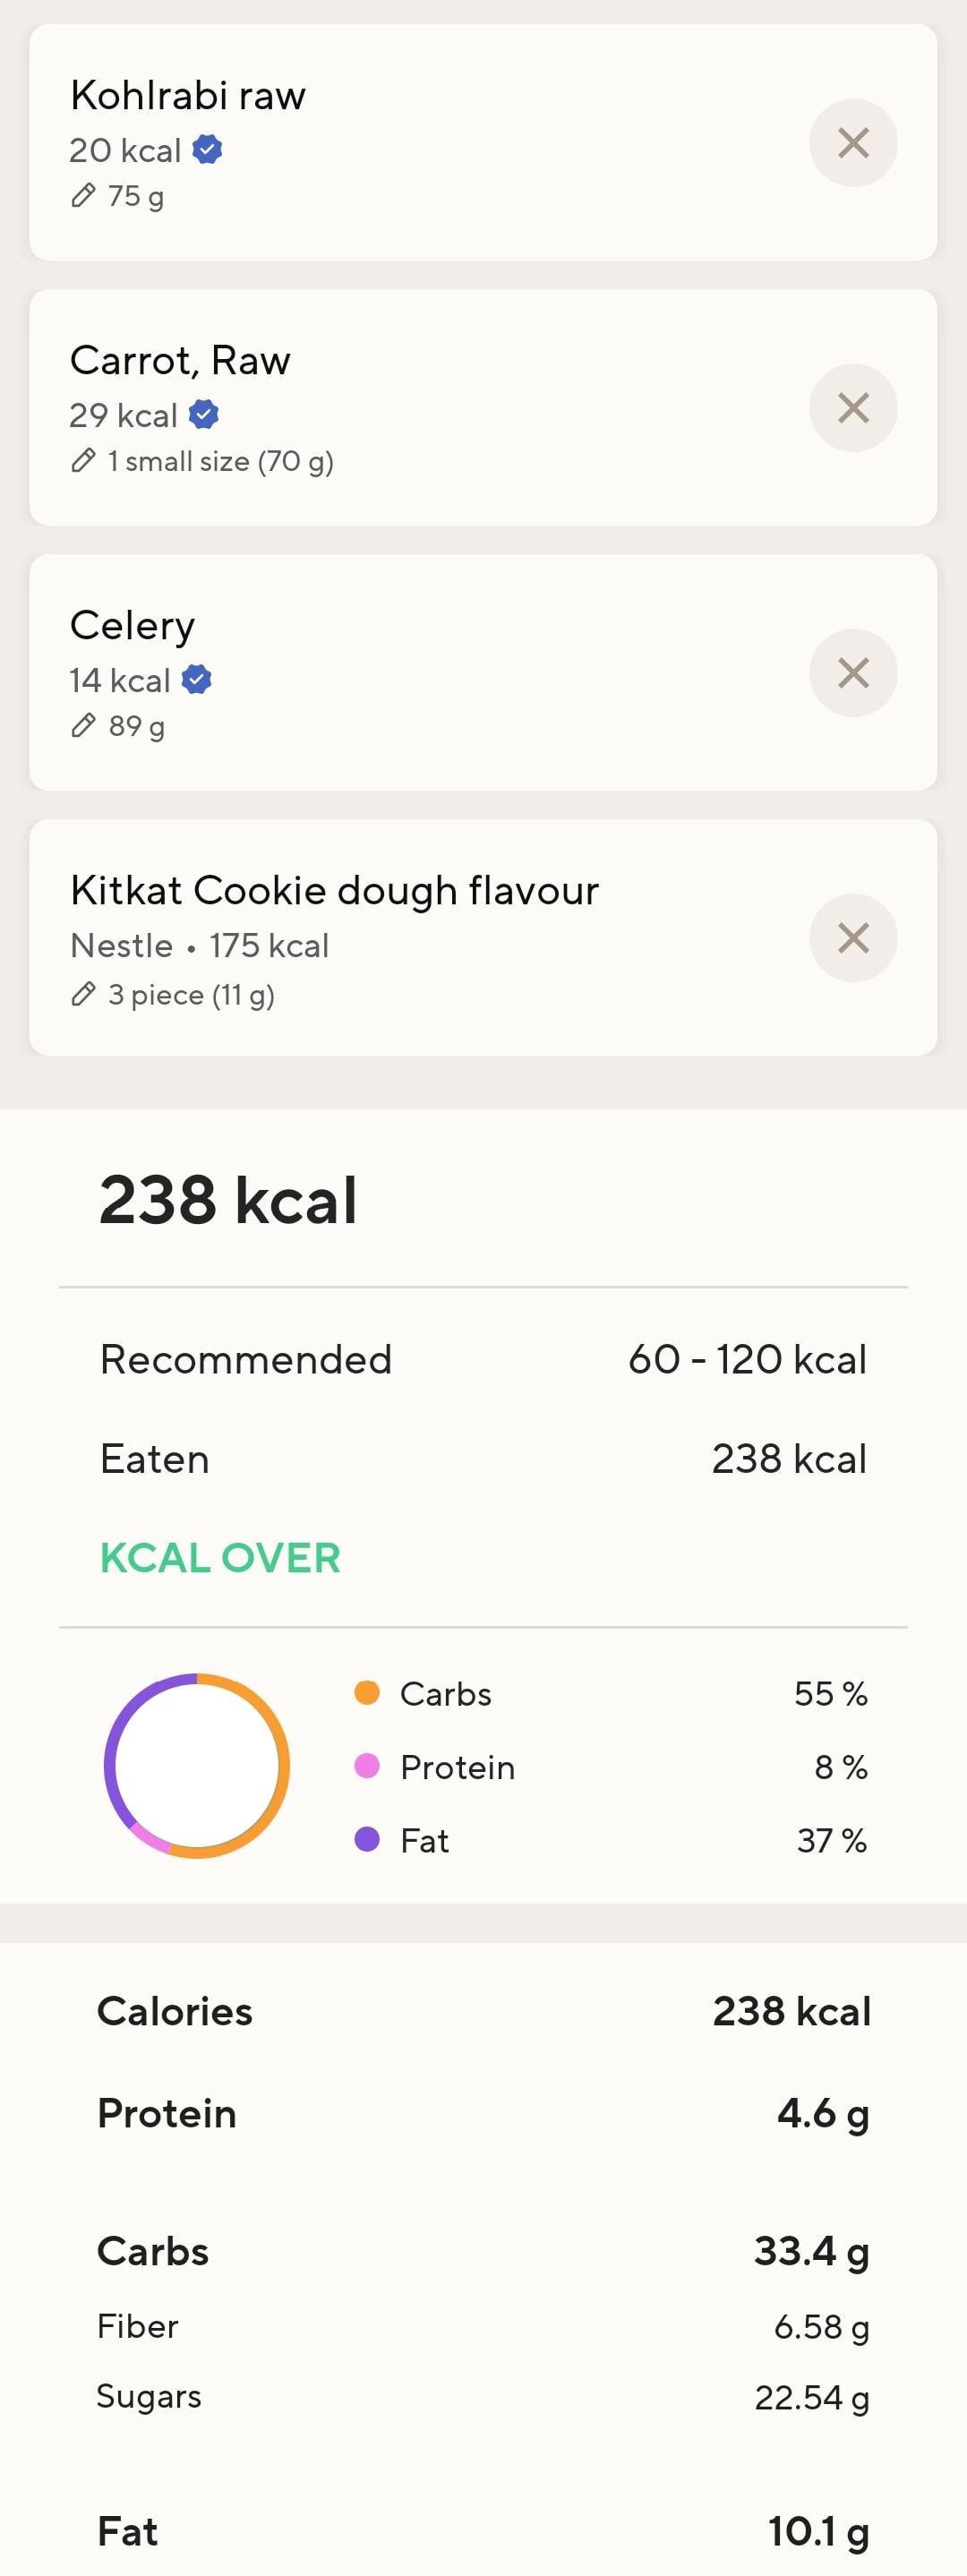Viewport: 967px width, 2576px height.
Task: Remove Kitkat Cookie dough flavour item
Action: [852, 938]
